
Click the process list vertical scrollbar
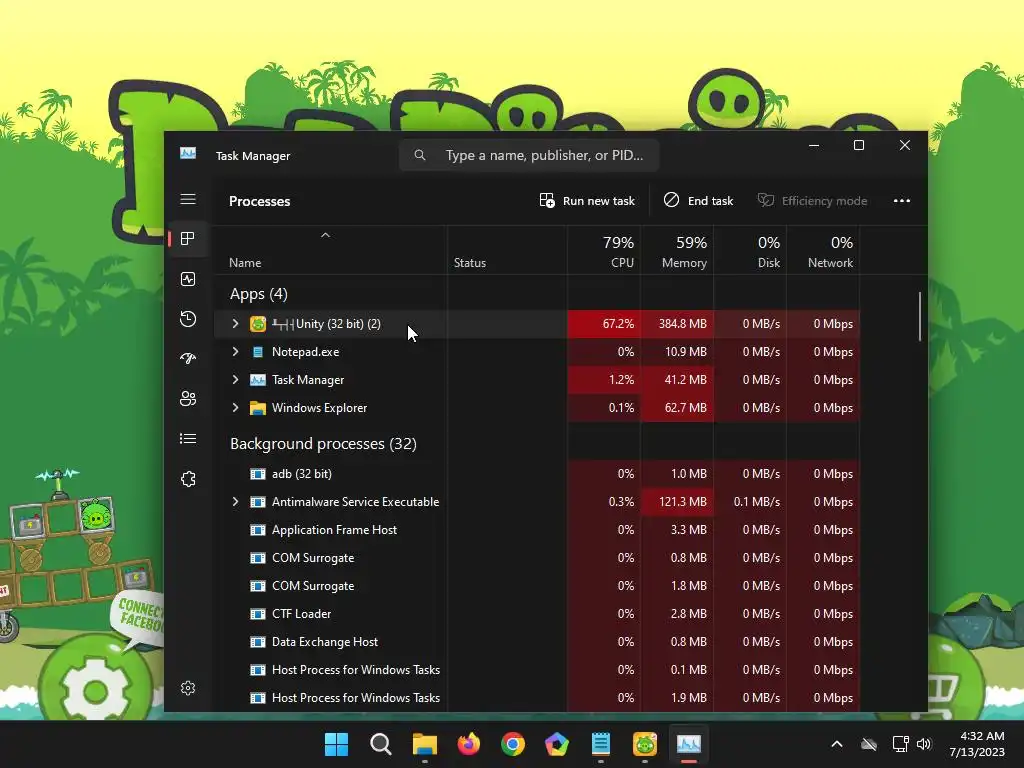(x=920, y=317)
